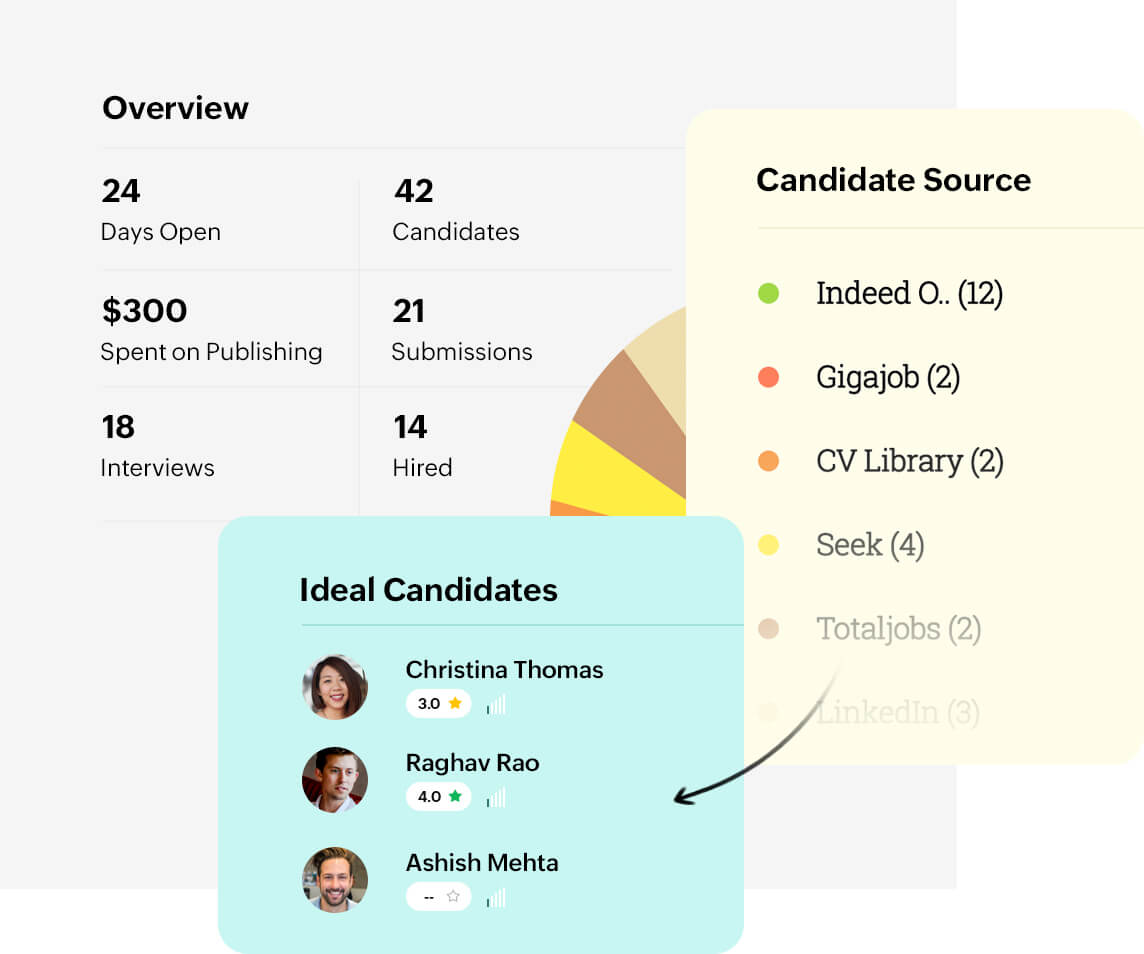Image resolution: width=1144 pixels, height=954 pixels.
Task: Click the 18 Interviews overview stat
Action: pos(157,446)
